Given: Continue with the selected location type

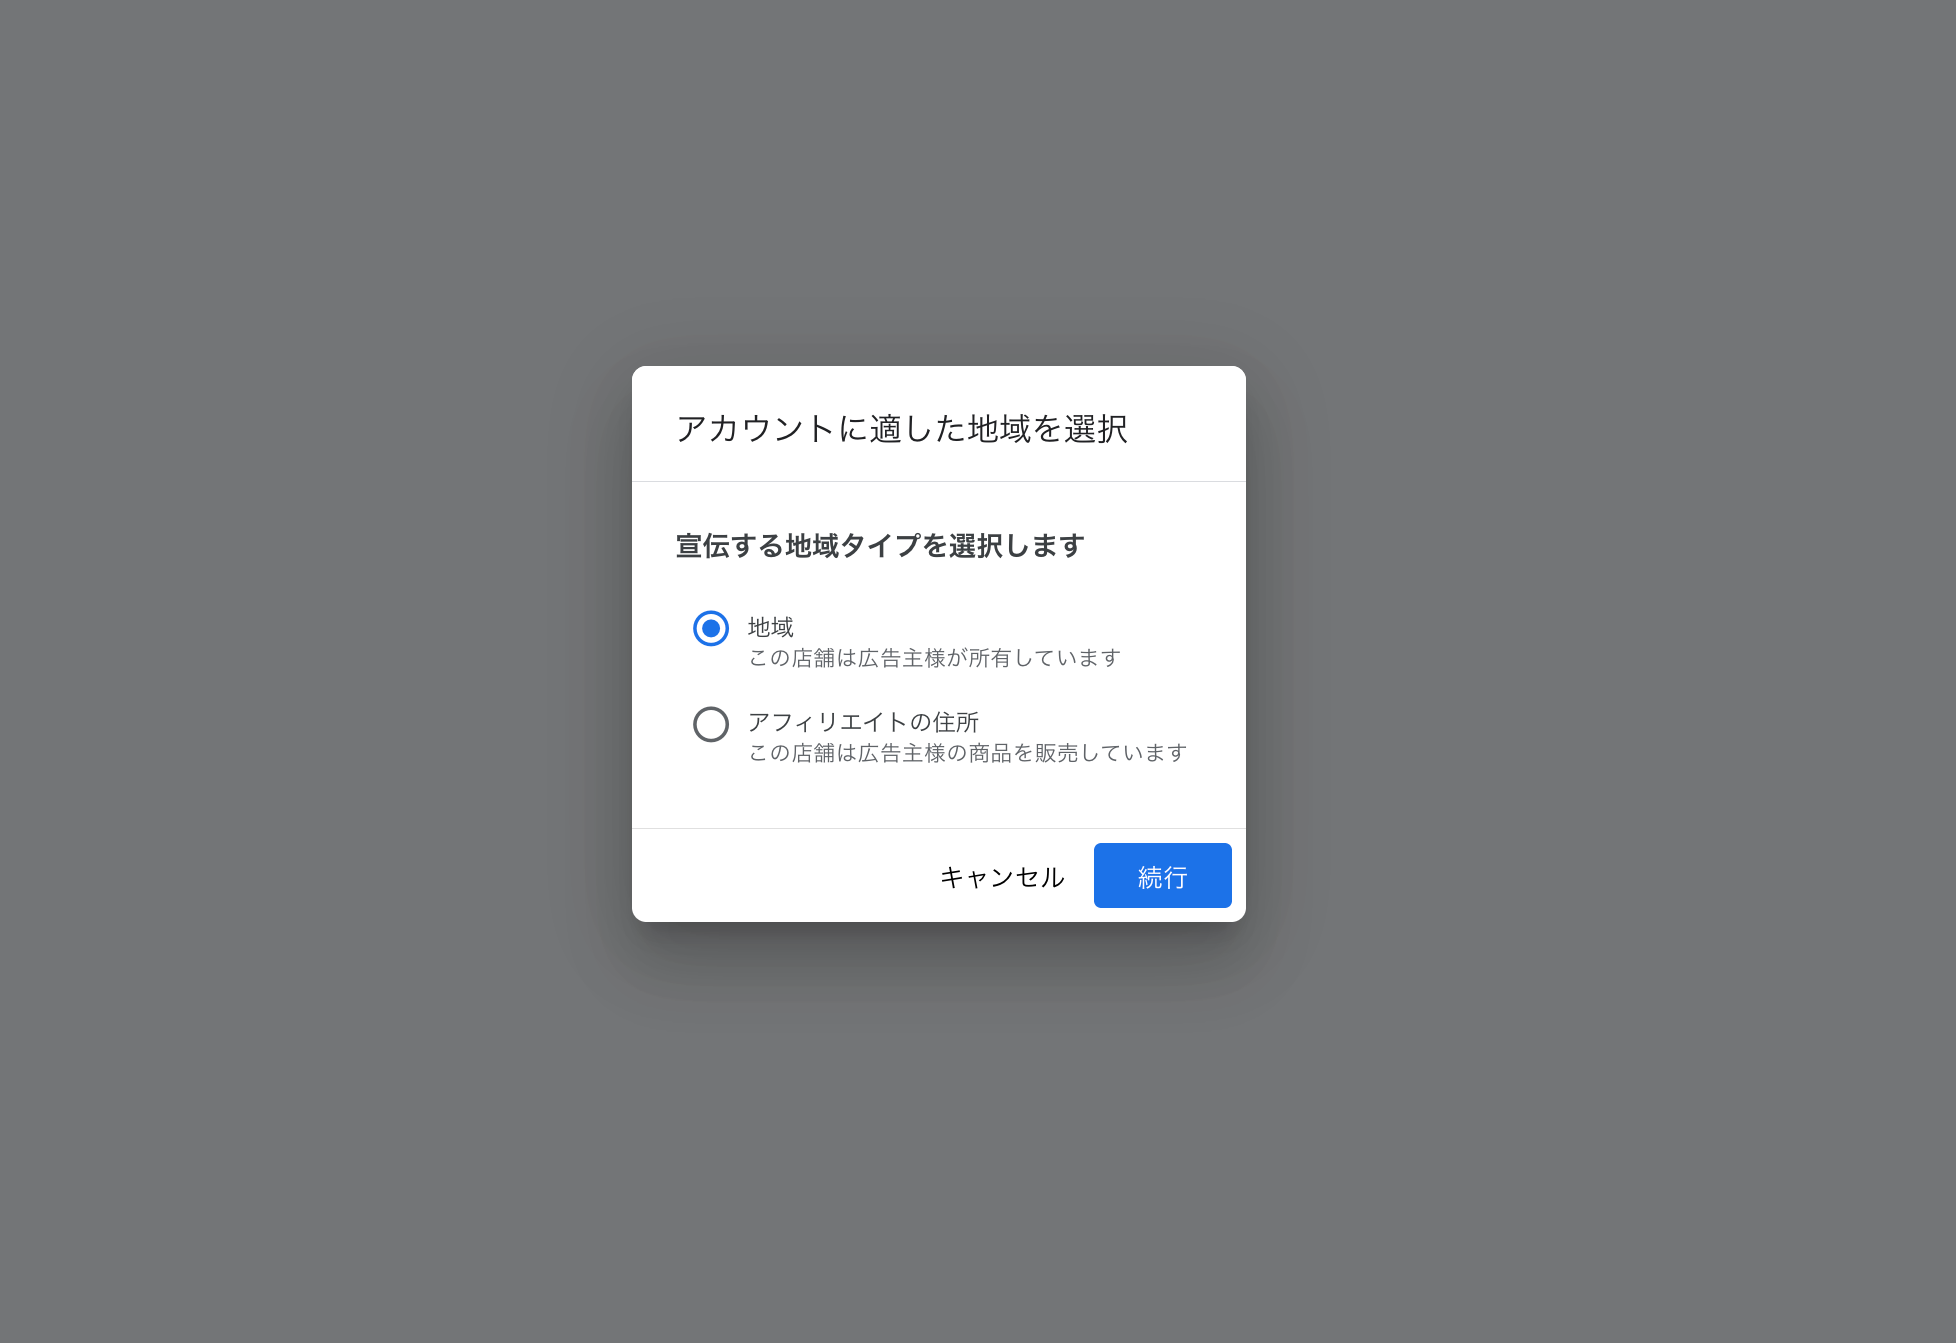Looking at the screenshot, I should [1162, 876].
